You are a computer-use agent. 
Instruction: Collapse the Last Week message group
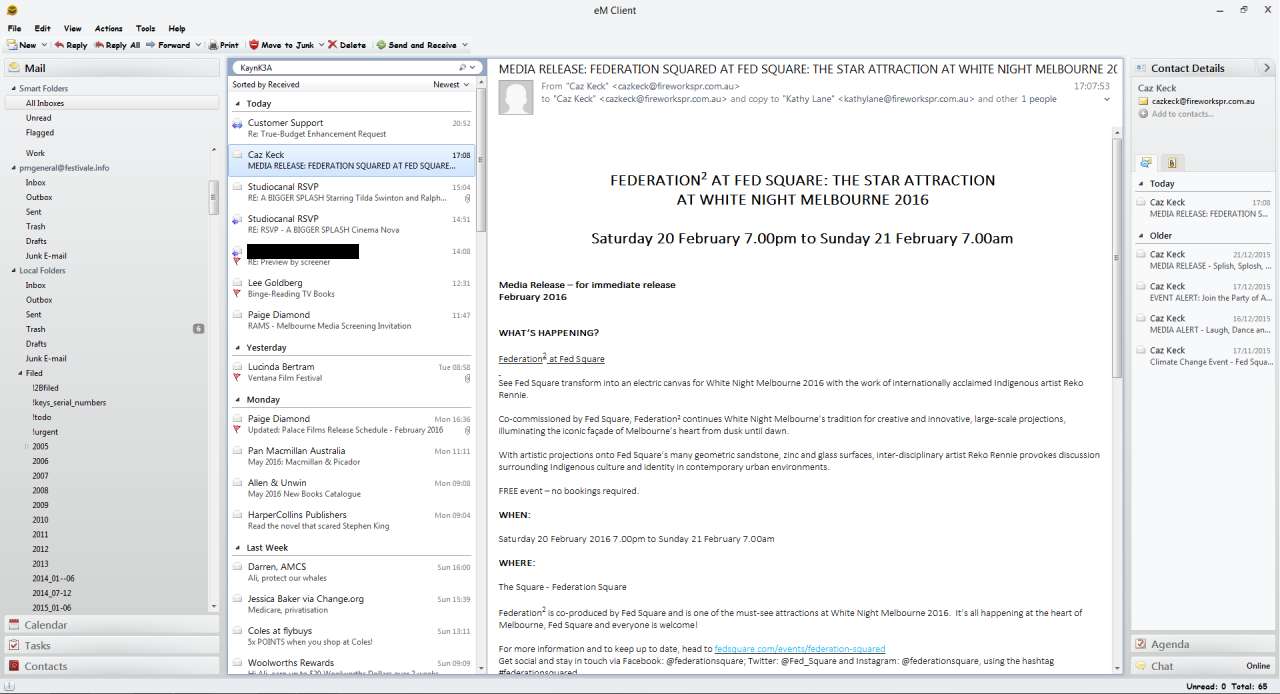tap(237, 548)
